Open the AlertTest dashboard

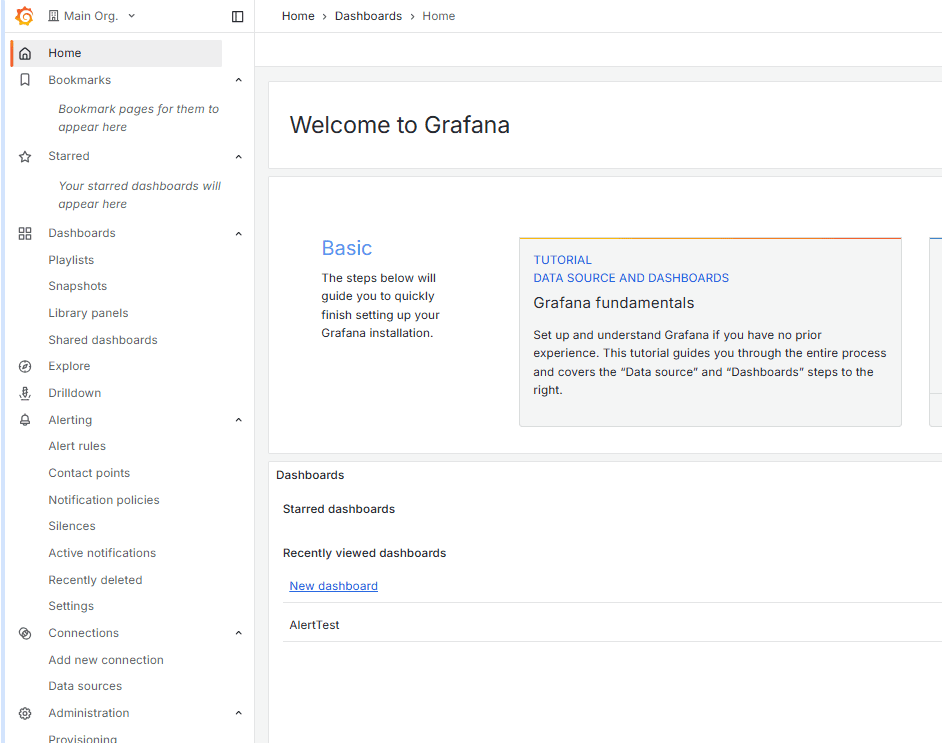314,625
